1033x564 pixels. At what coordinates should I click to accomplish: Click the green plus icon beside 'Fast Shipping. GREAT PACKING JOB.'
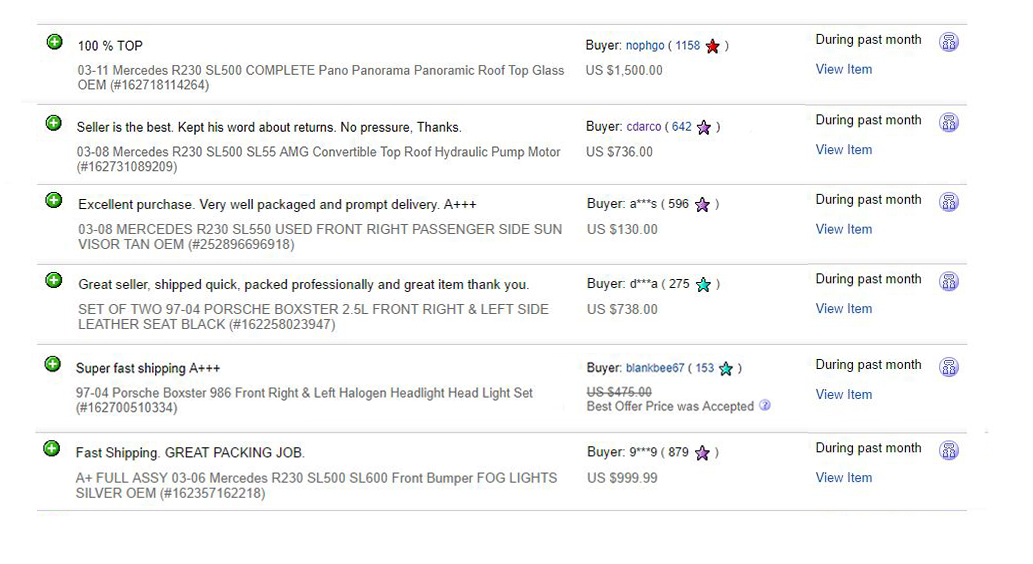coord(51,449)
